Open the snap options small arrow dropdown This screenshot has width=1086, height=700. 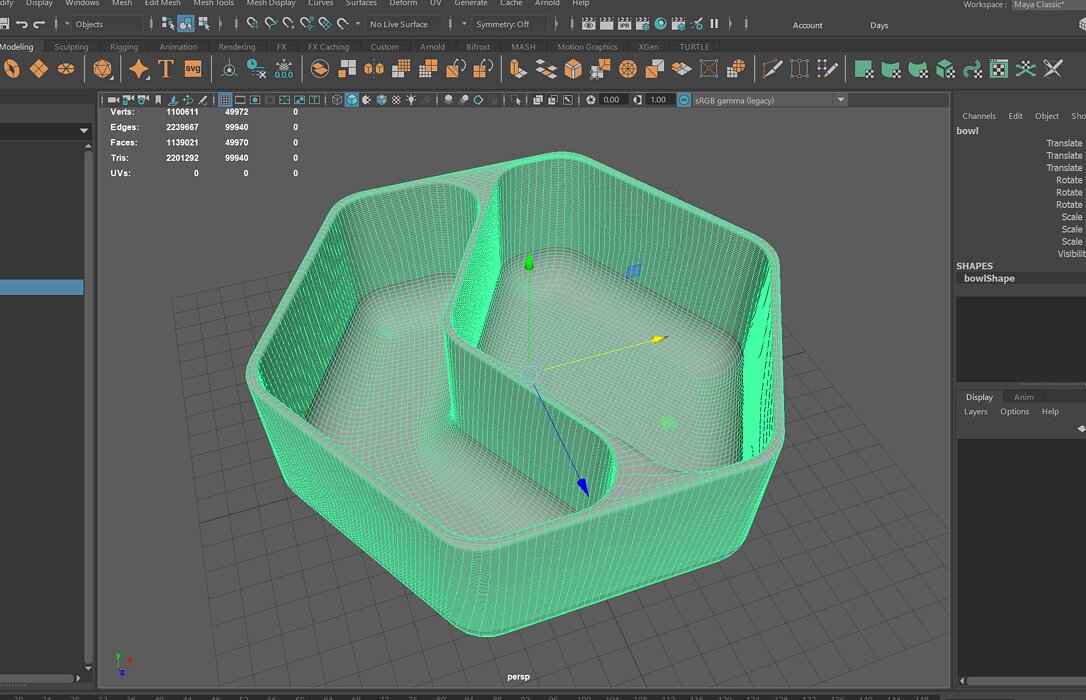(x=357, y=24)
